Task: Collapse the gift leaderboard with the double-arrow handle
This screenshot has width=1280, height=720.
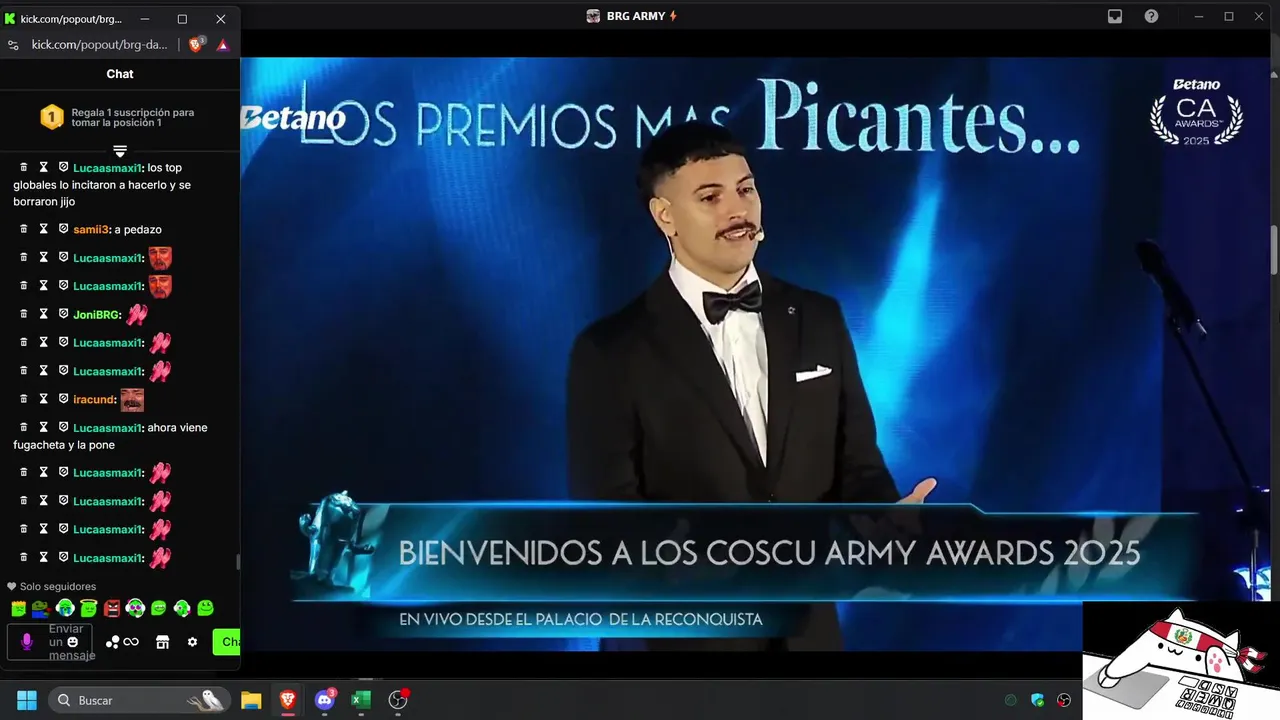Action: click(x=120, y=151)
